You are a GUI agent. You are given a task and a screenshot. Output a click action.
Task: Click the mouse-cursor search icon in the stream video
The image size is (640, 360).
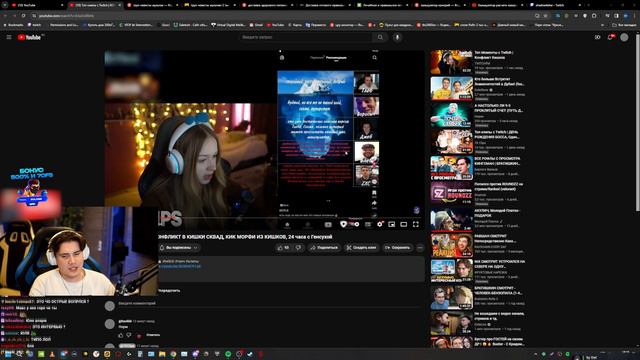point(374,58)
